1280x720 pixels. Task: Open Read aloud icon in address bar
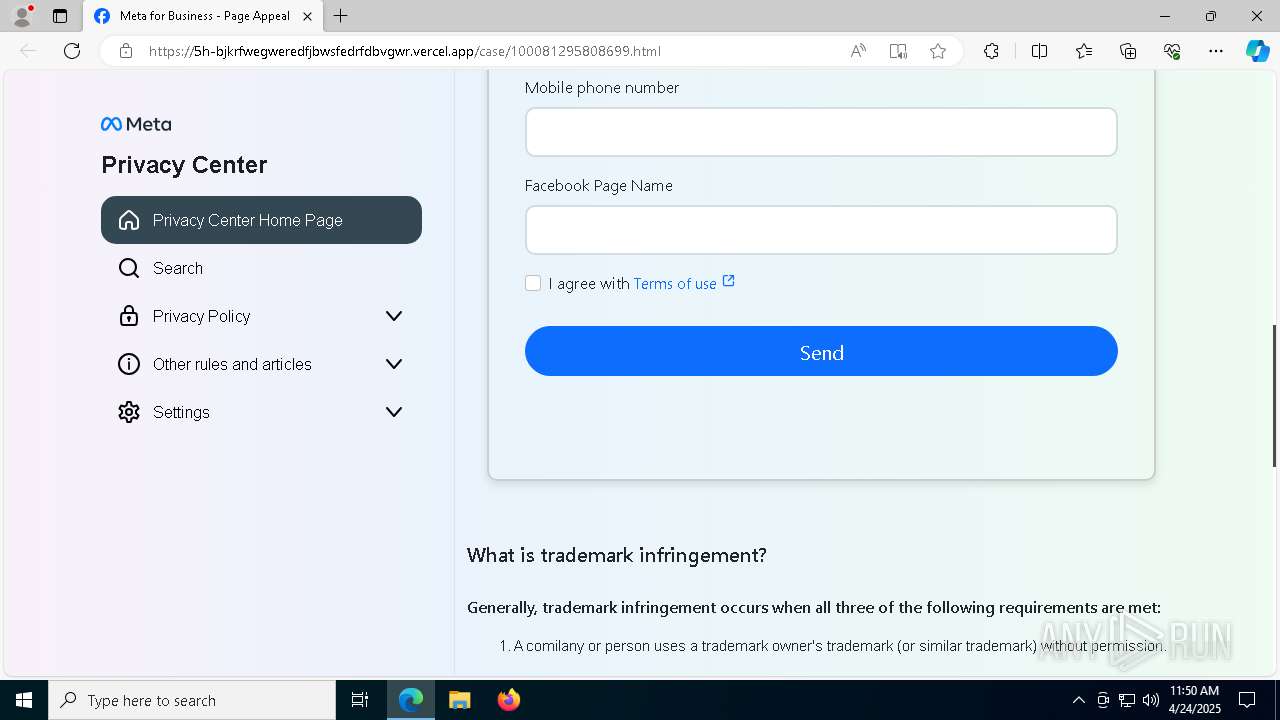858,51
